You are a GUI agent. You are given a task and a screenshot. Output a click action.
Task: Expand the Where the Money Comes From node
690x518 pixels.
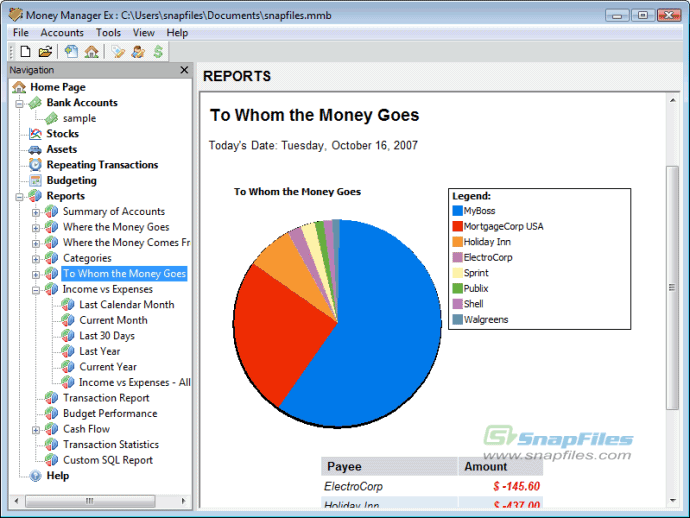pos(36,243)
